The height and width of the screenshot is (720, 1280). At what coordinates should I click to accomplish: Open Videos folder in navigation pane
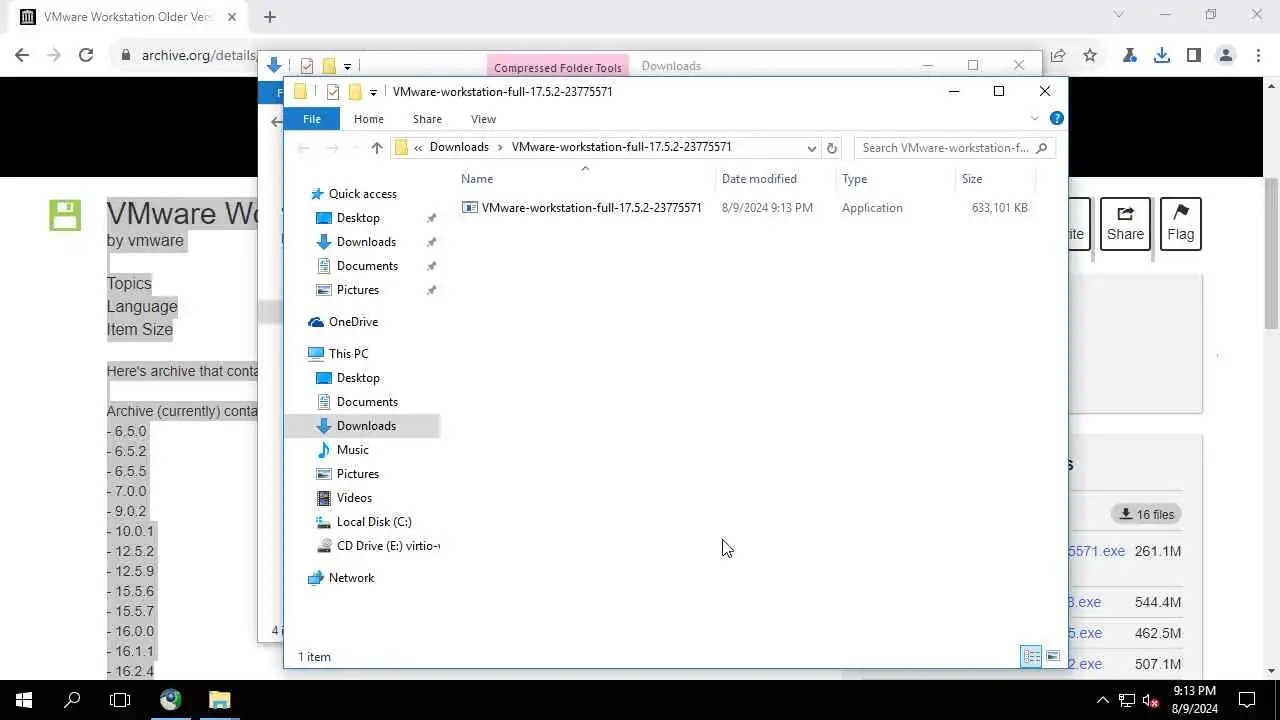[x=354, y=498]
